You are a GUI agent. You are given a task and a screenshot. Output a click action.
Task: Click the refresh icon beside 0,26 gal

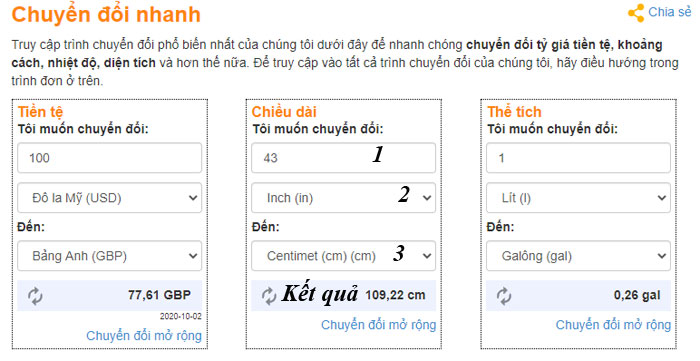click(x=504, y=296)
